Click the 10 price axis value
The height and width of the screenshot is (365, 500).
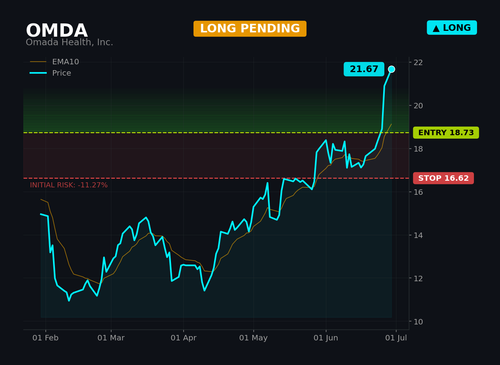pyautogui.click(x=418, y=322)
